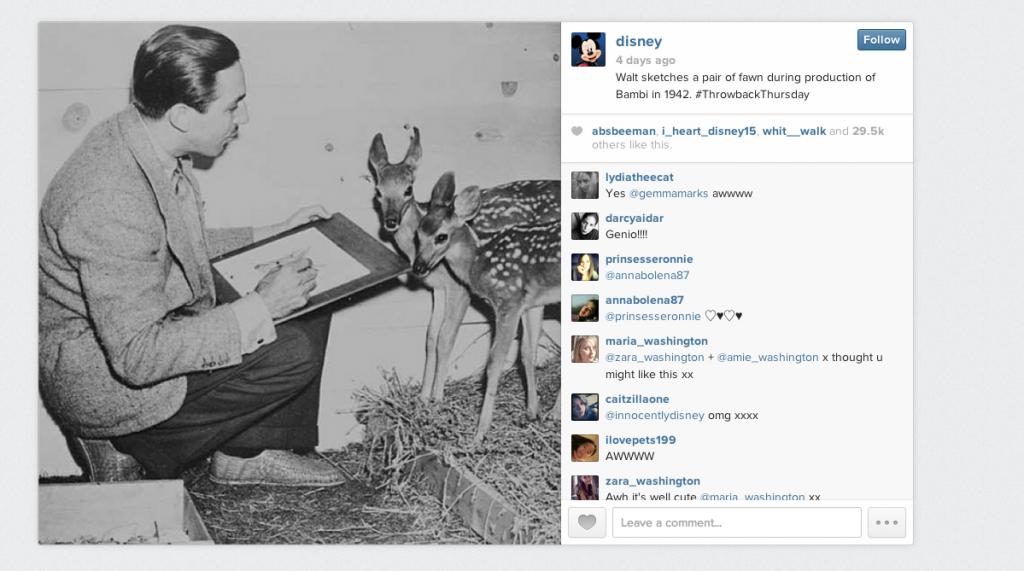Open i_heart_disney15 profile link

(709, 131)
